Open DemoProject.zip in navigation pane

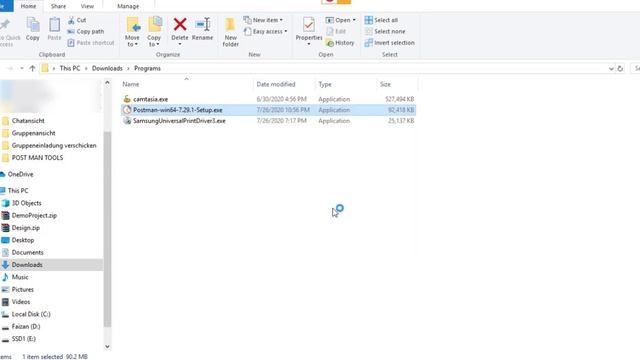coord(34,216)
